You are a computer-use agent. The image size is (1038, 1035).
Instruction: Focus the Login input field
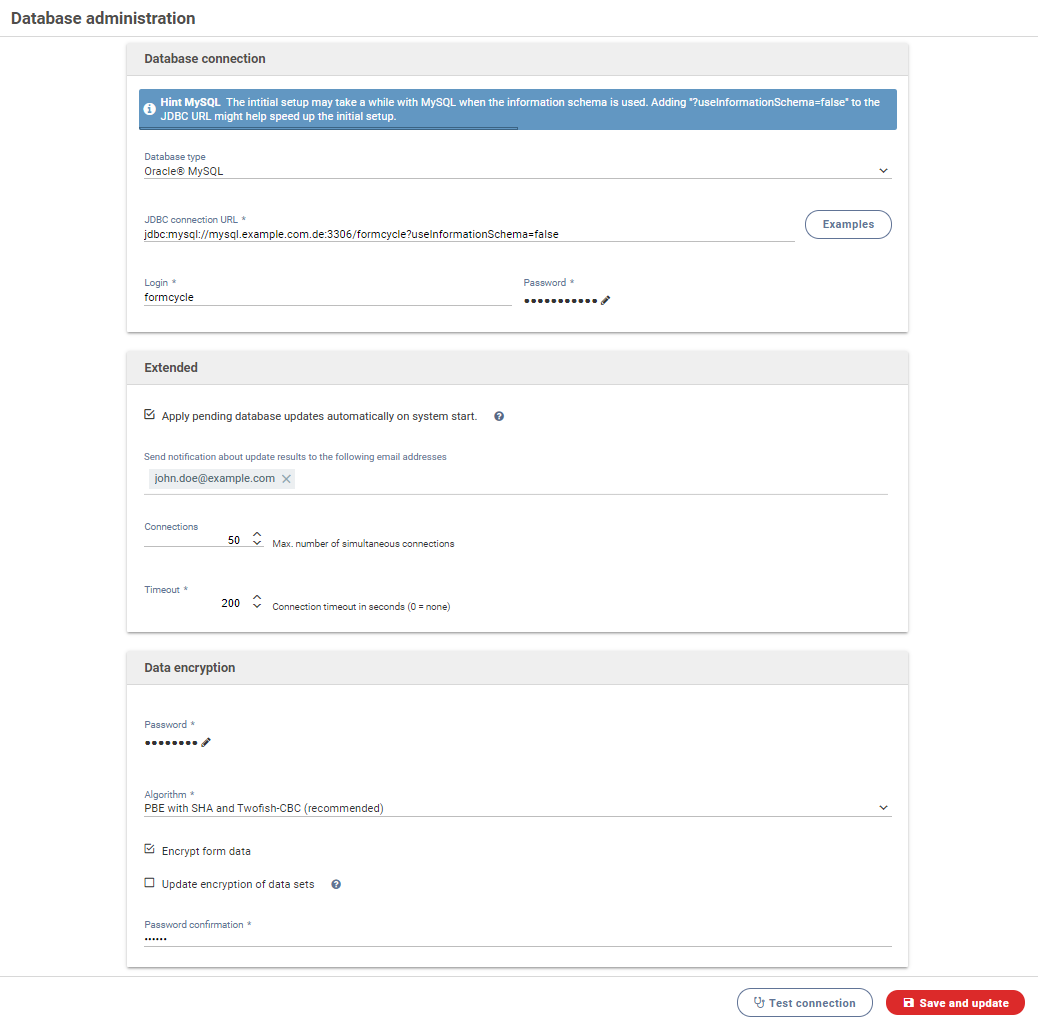tap(326, 297)
